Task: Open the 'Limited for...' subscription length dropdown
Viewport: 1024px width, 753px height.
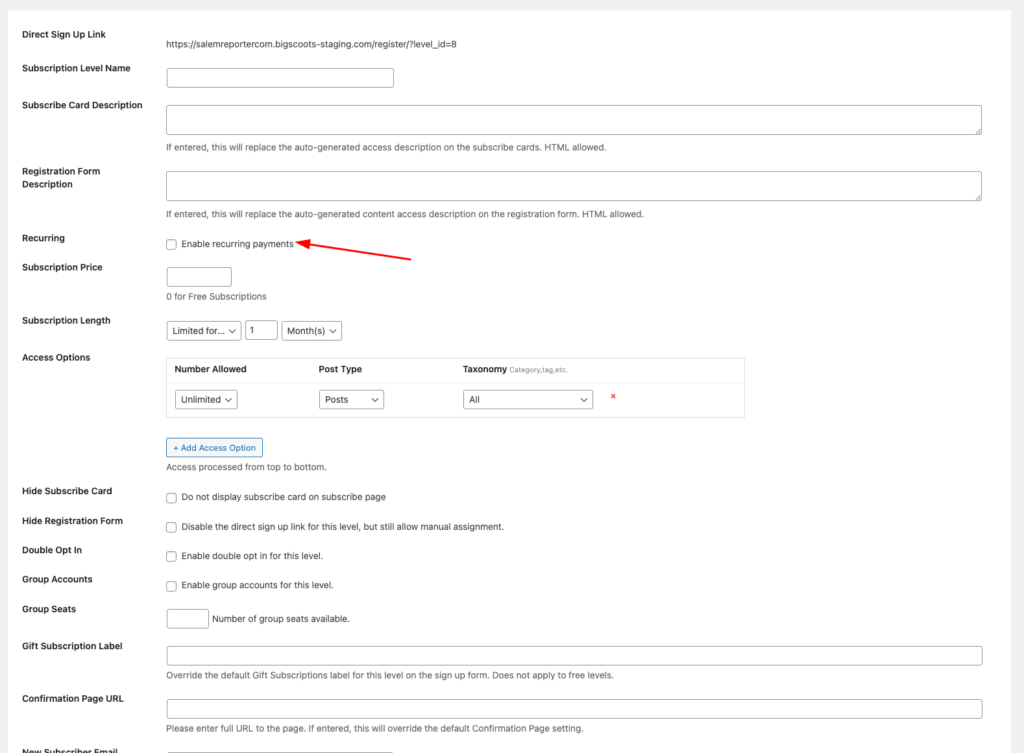Action: coord(204,331)
